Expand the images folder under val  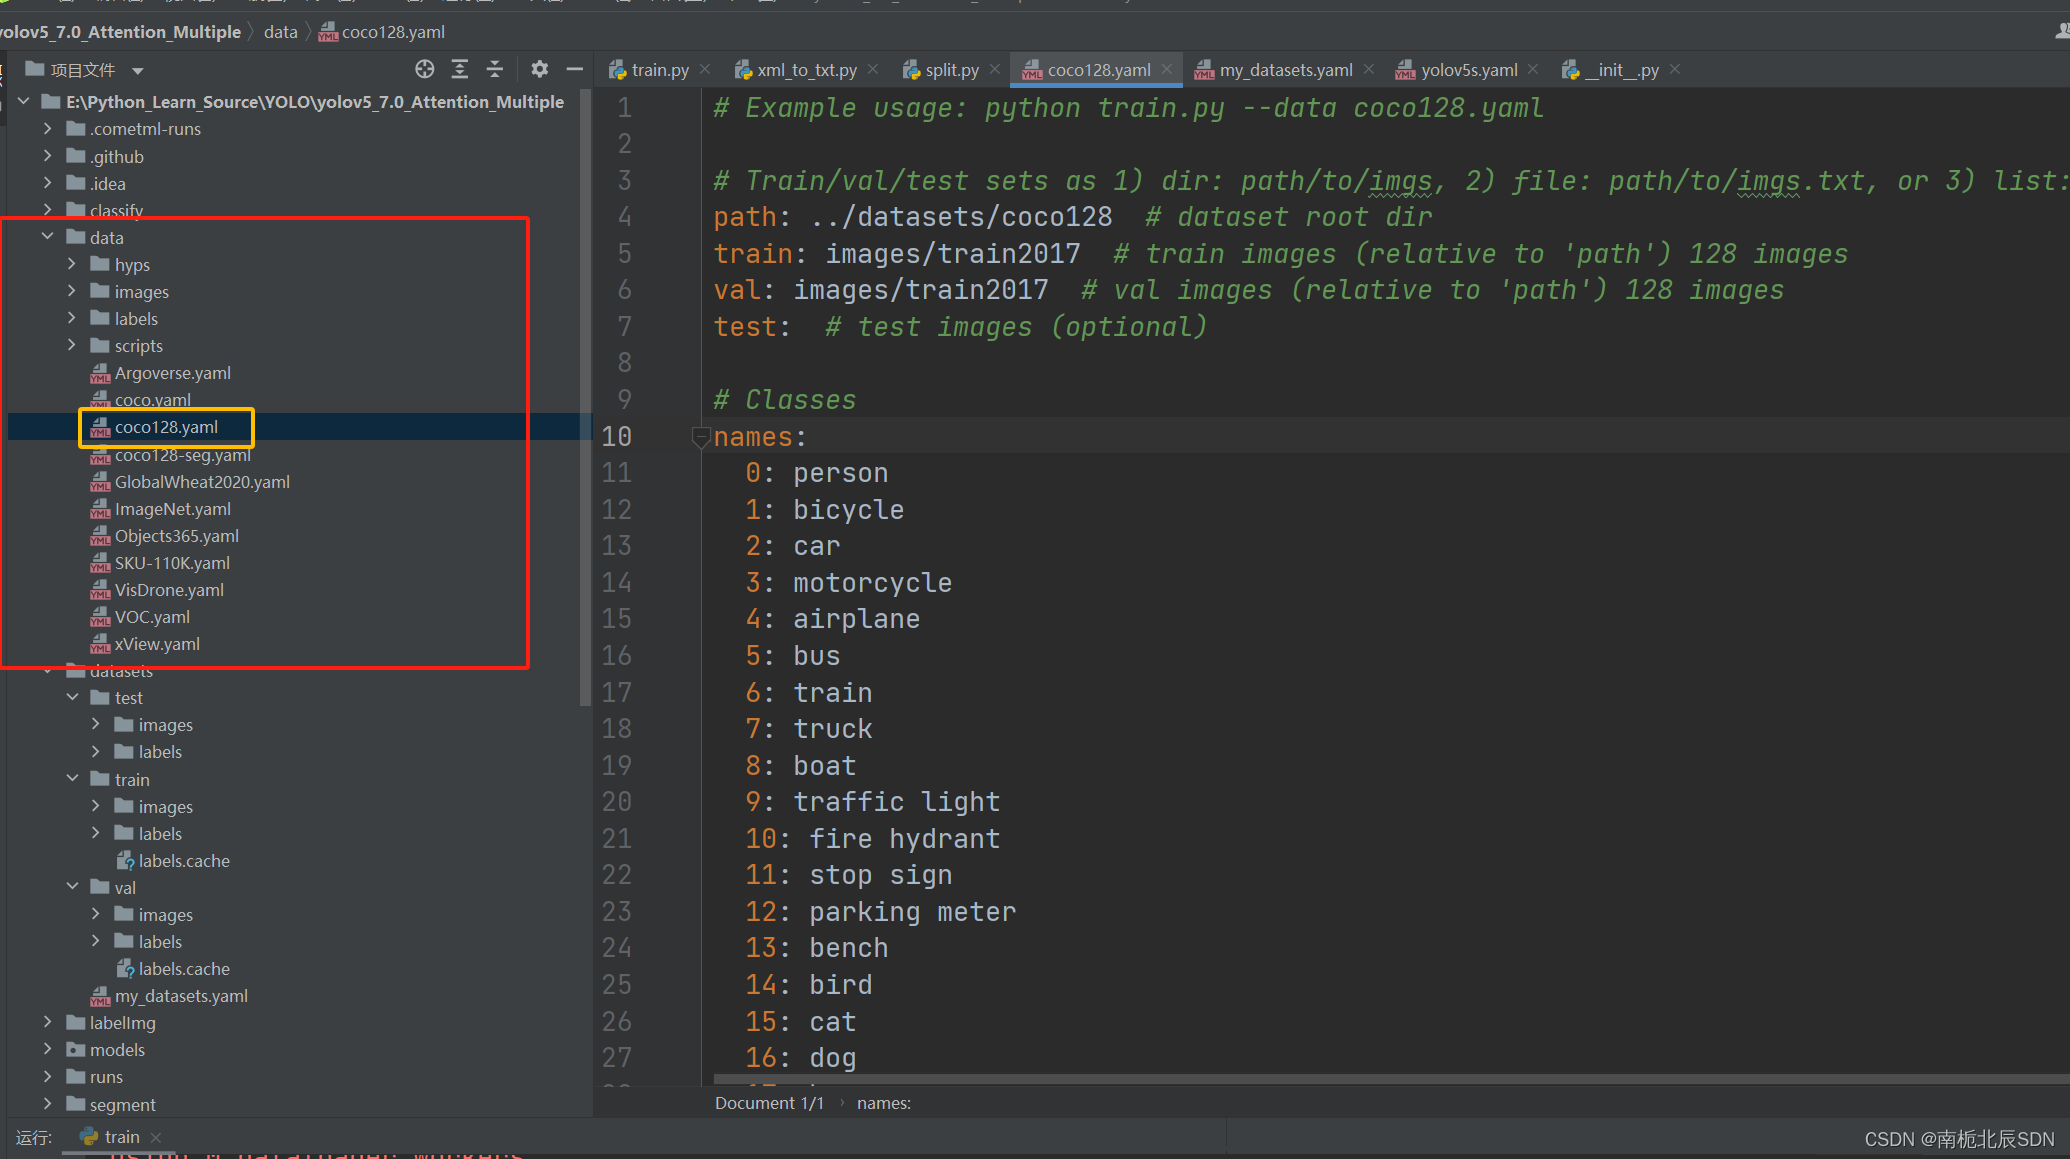(x=96, y=914)
